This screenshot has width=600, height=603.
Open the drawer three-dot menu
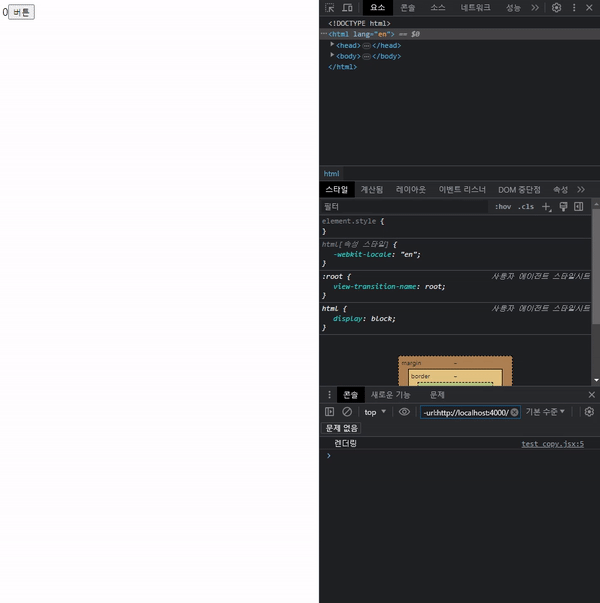[x=329, y=395]
